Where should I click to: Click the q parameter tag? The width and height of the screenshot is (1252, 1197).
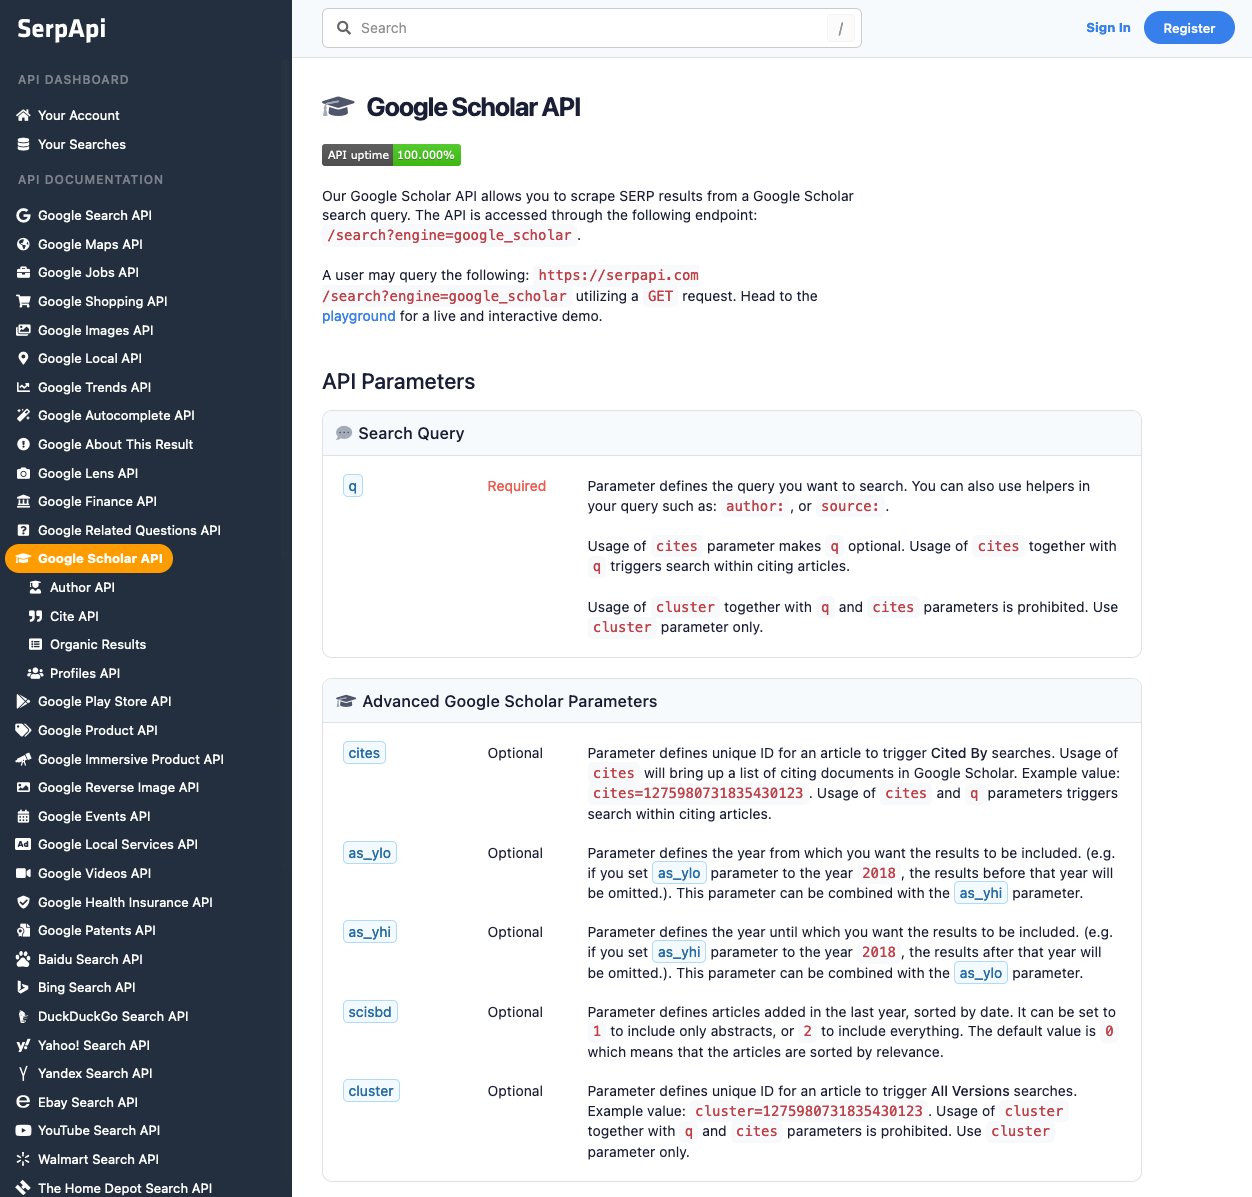click(x=352, y=486)
